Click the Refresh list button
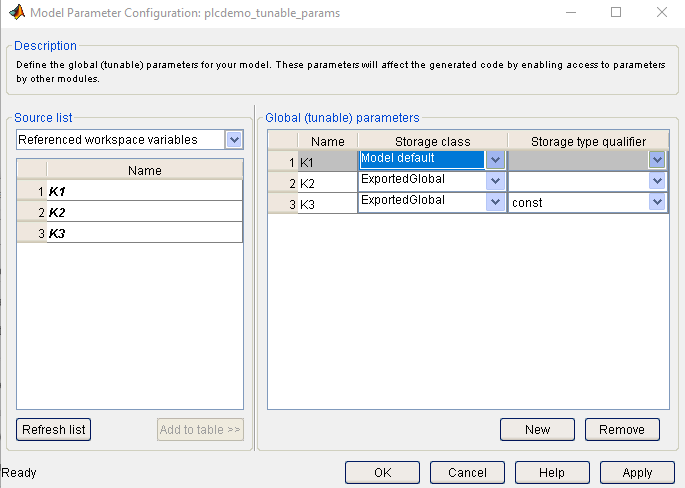 pyautogui.click(x=54, y=430)
